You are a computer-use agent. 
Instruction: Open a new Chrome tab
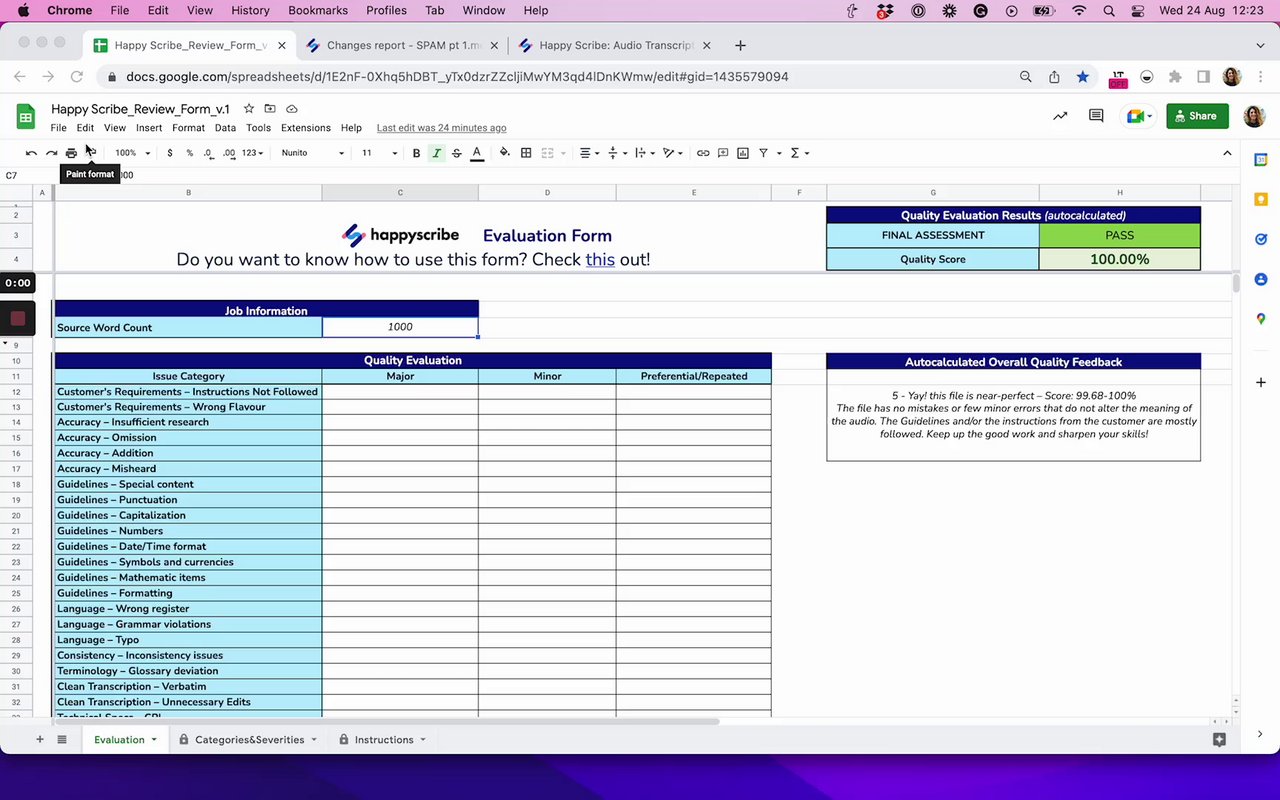[x=740, y=45]
